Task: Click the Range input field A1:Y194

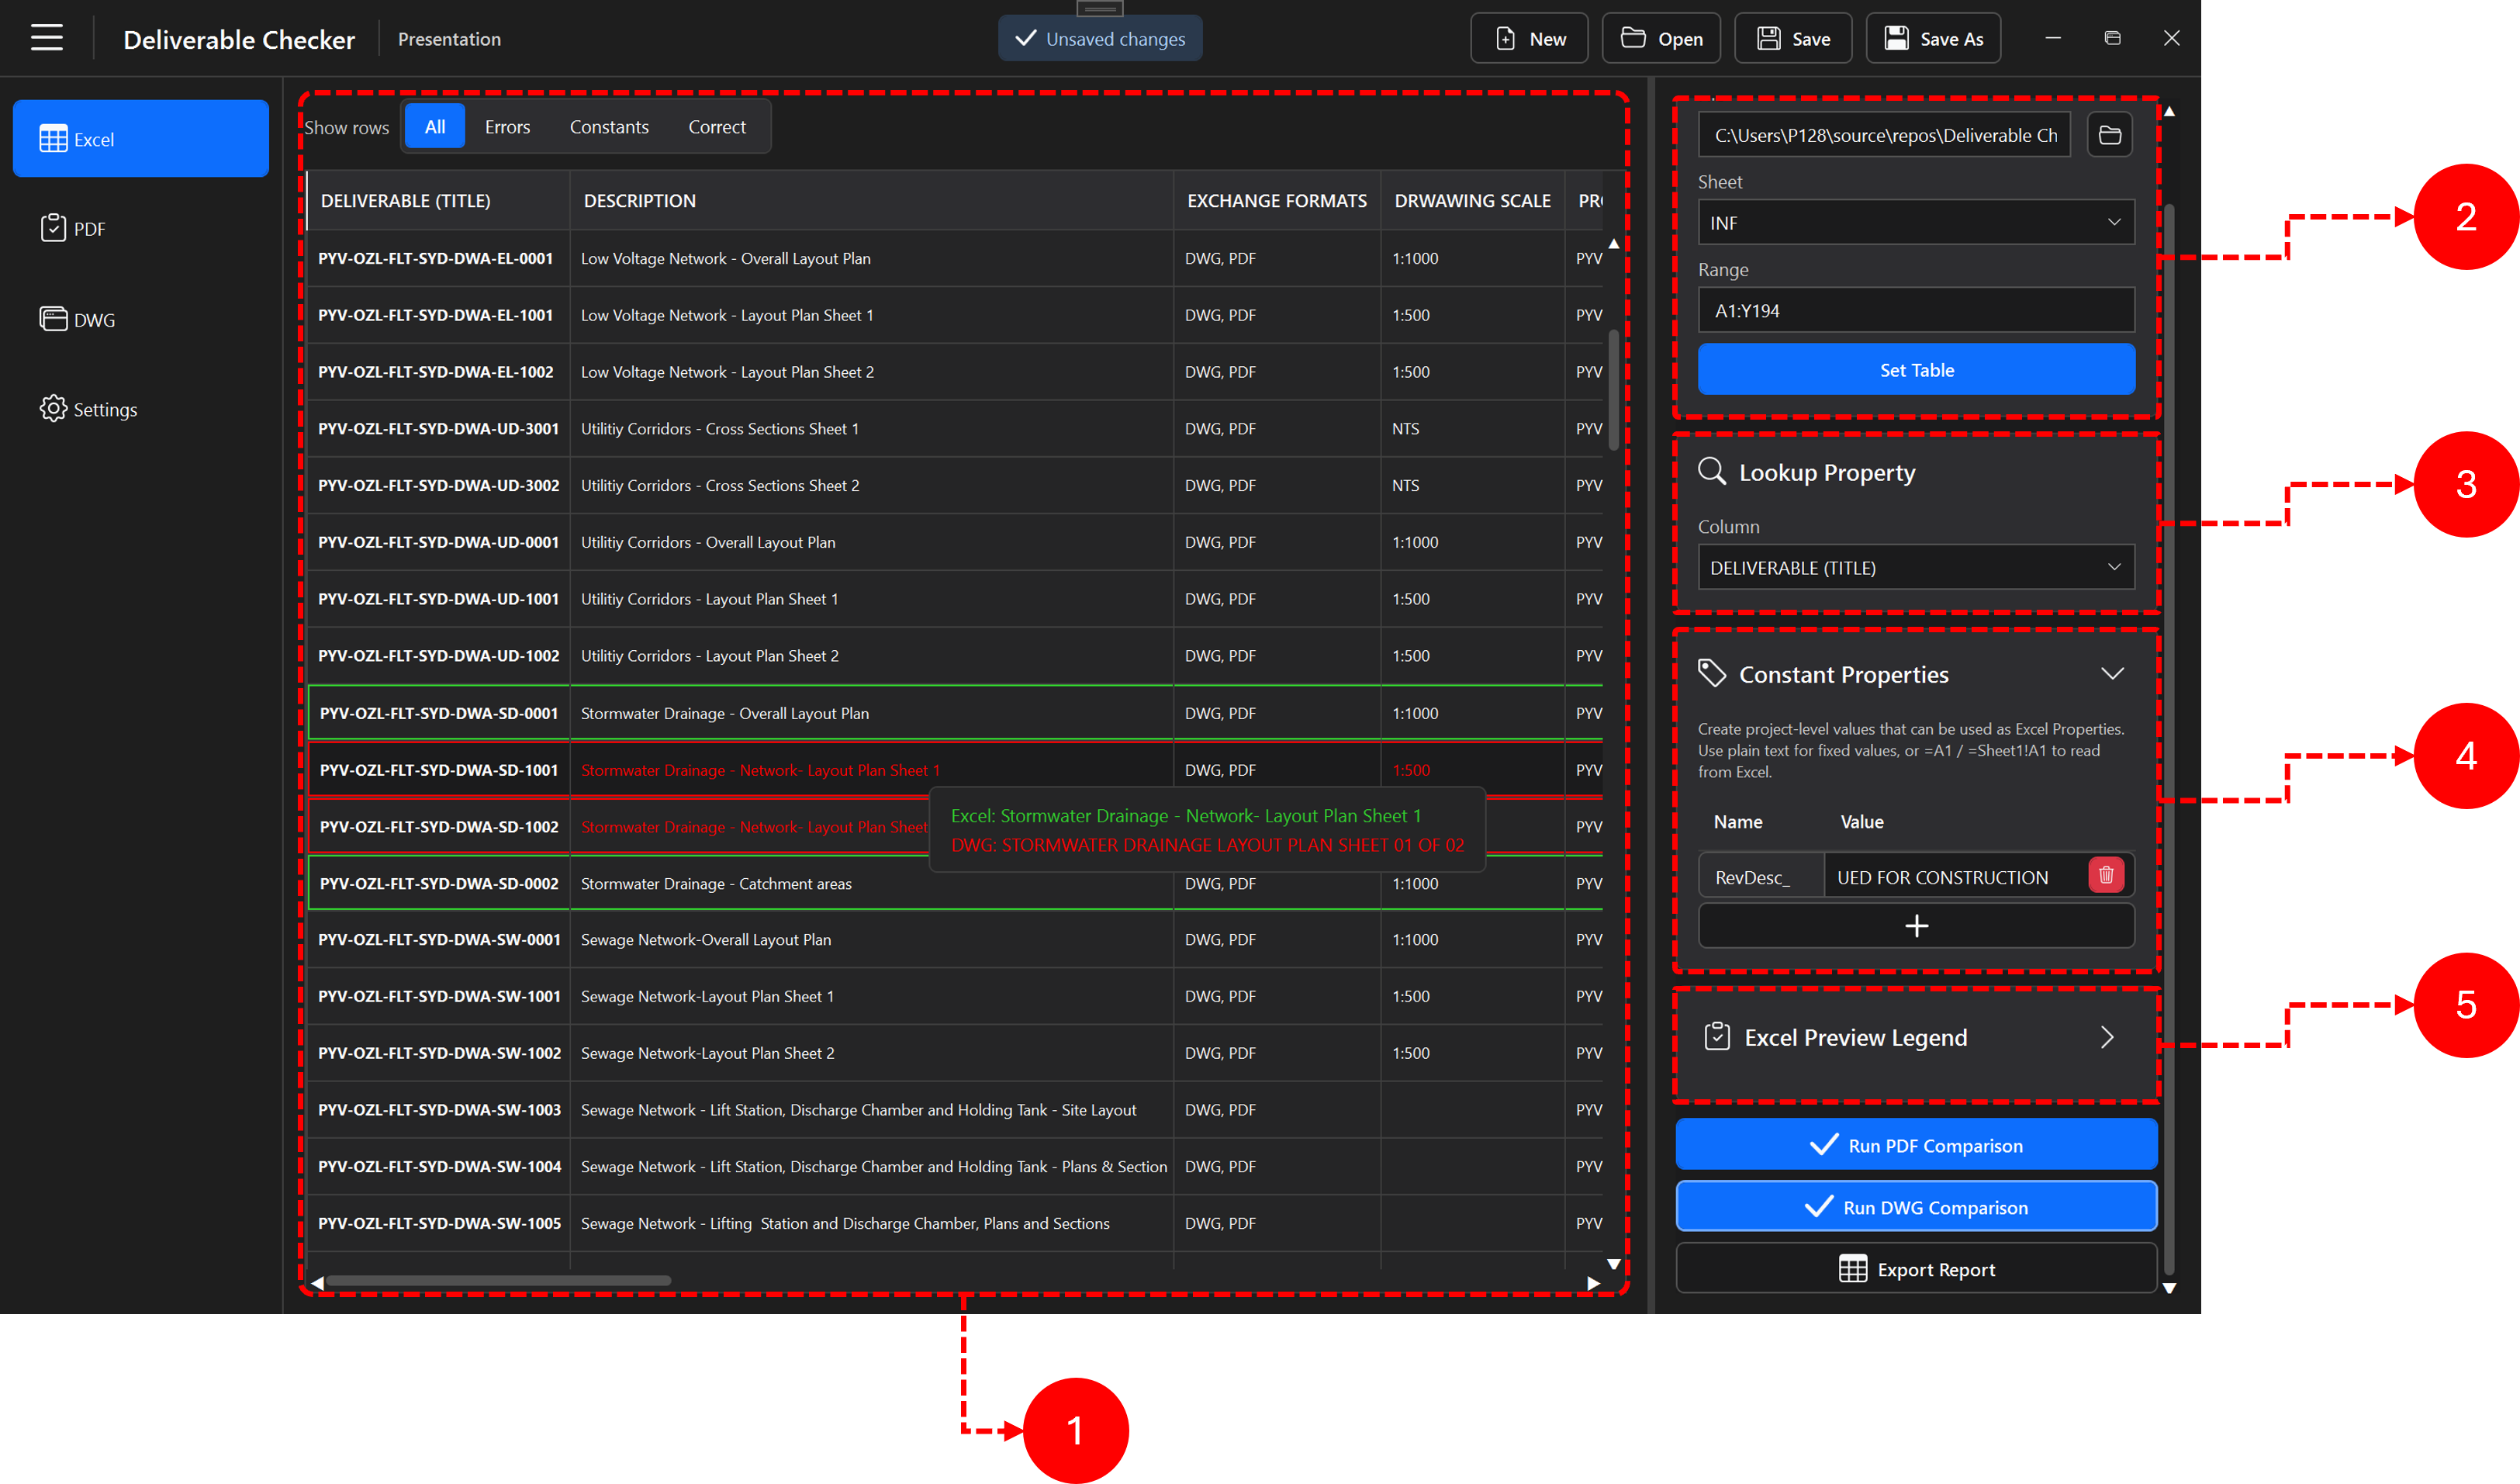Action: [1916, 311]
